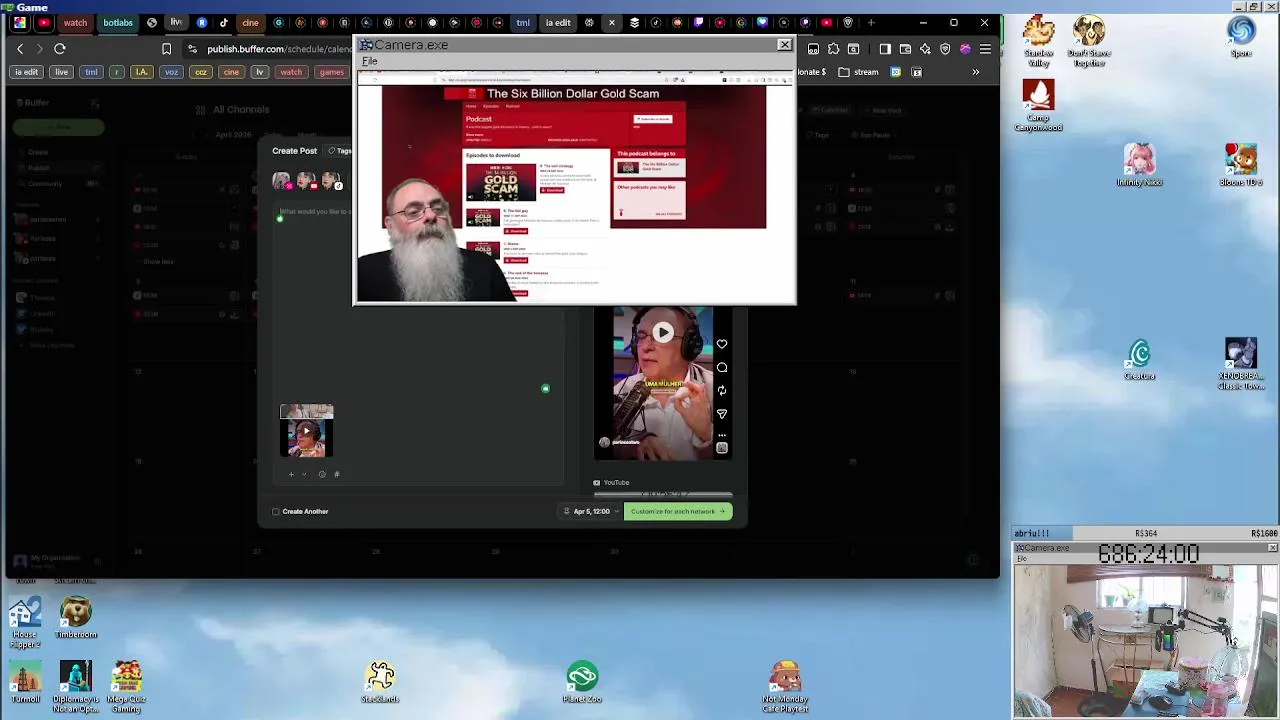Launch the Mega Quiz Gaming desktop shortcut
1280x720 pixels.
[x=126, y=687]
